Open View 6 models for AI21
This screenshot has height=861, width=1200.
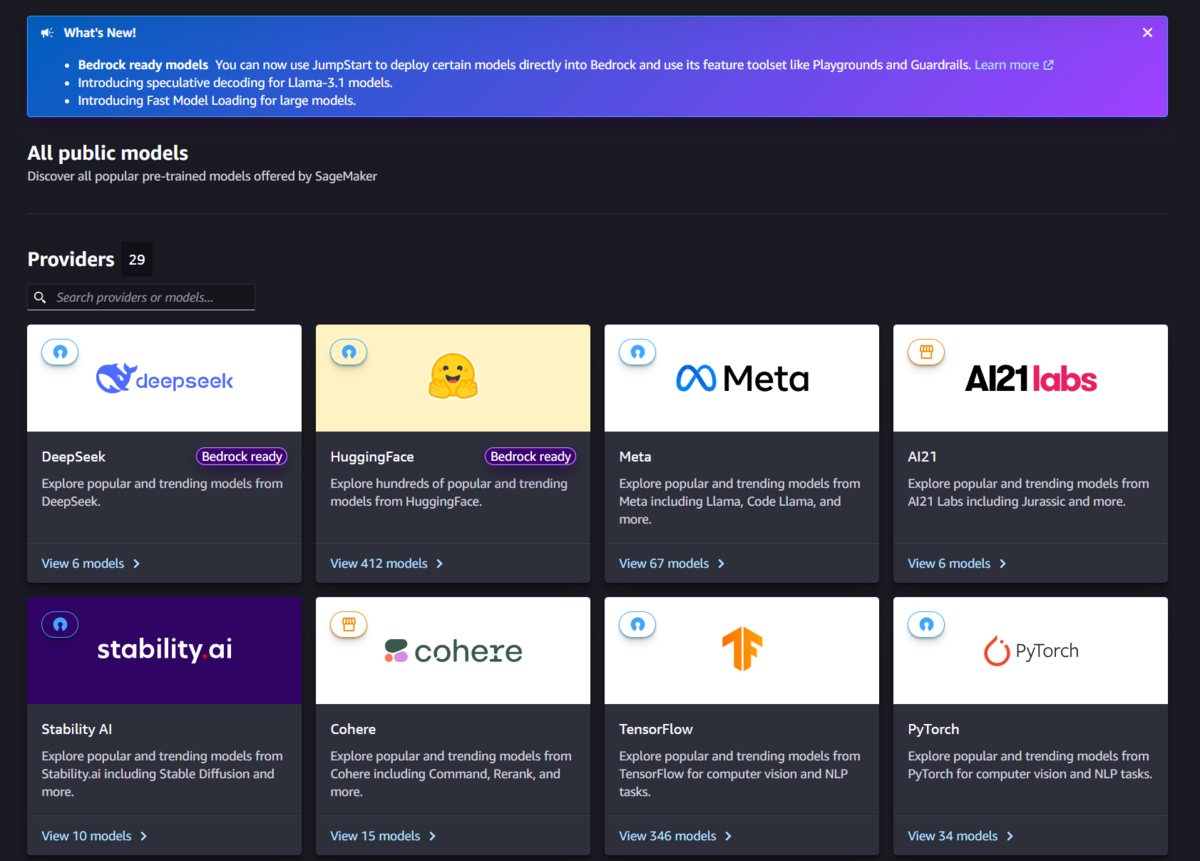click(949, 563)
